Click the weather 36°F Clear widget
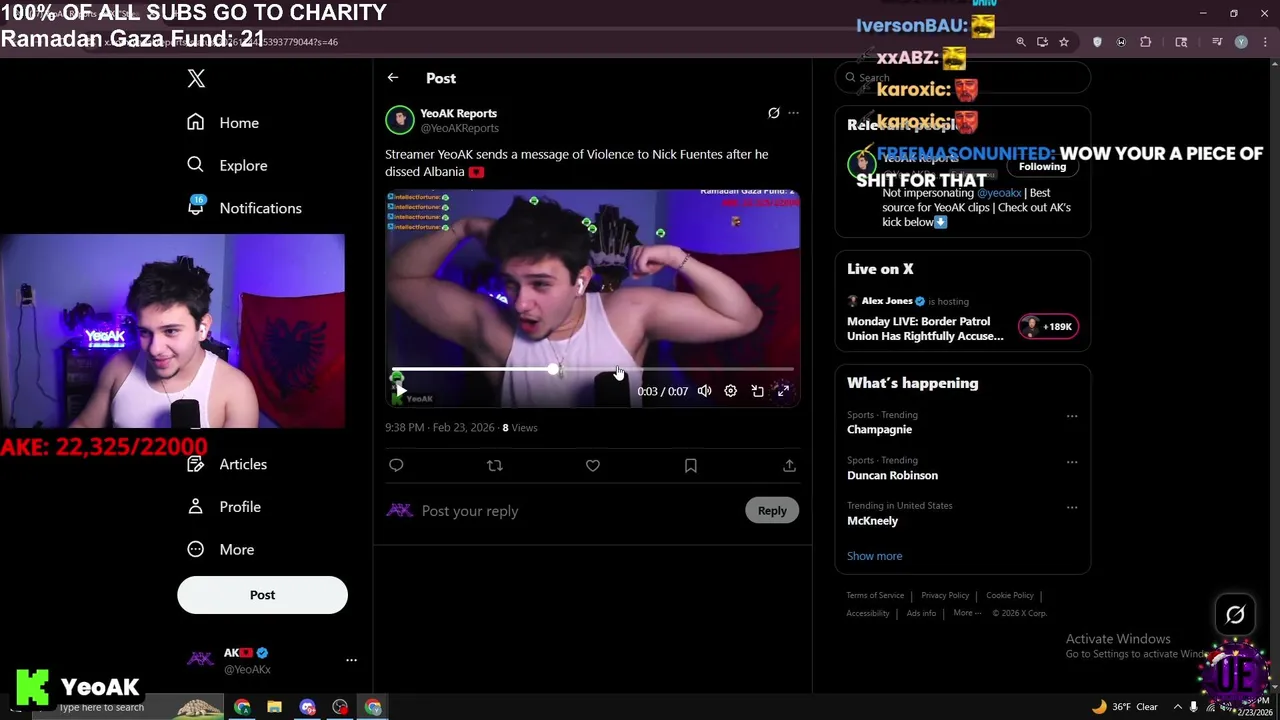The width and height of the screenshot is (1280, 720). [x=1125, y=707]
